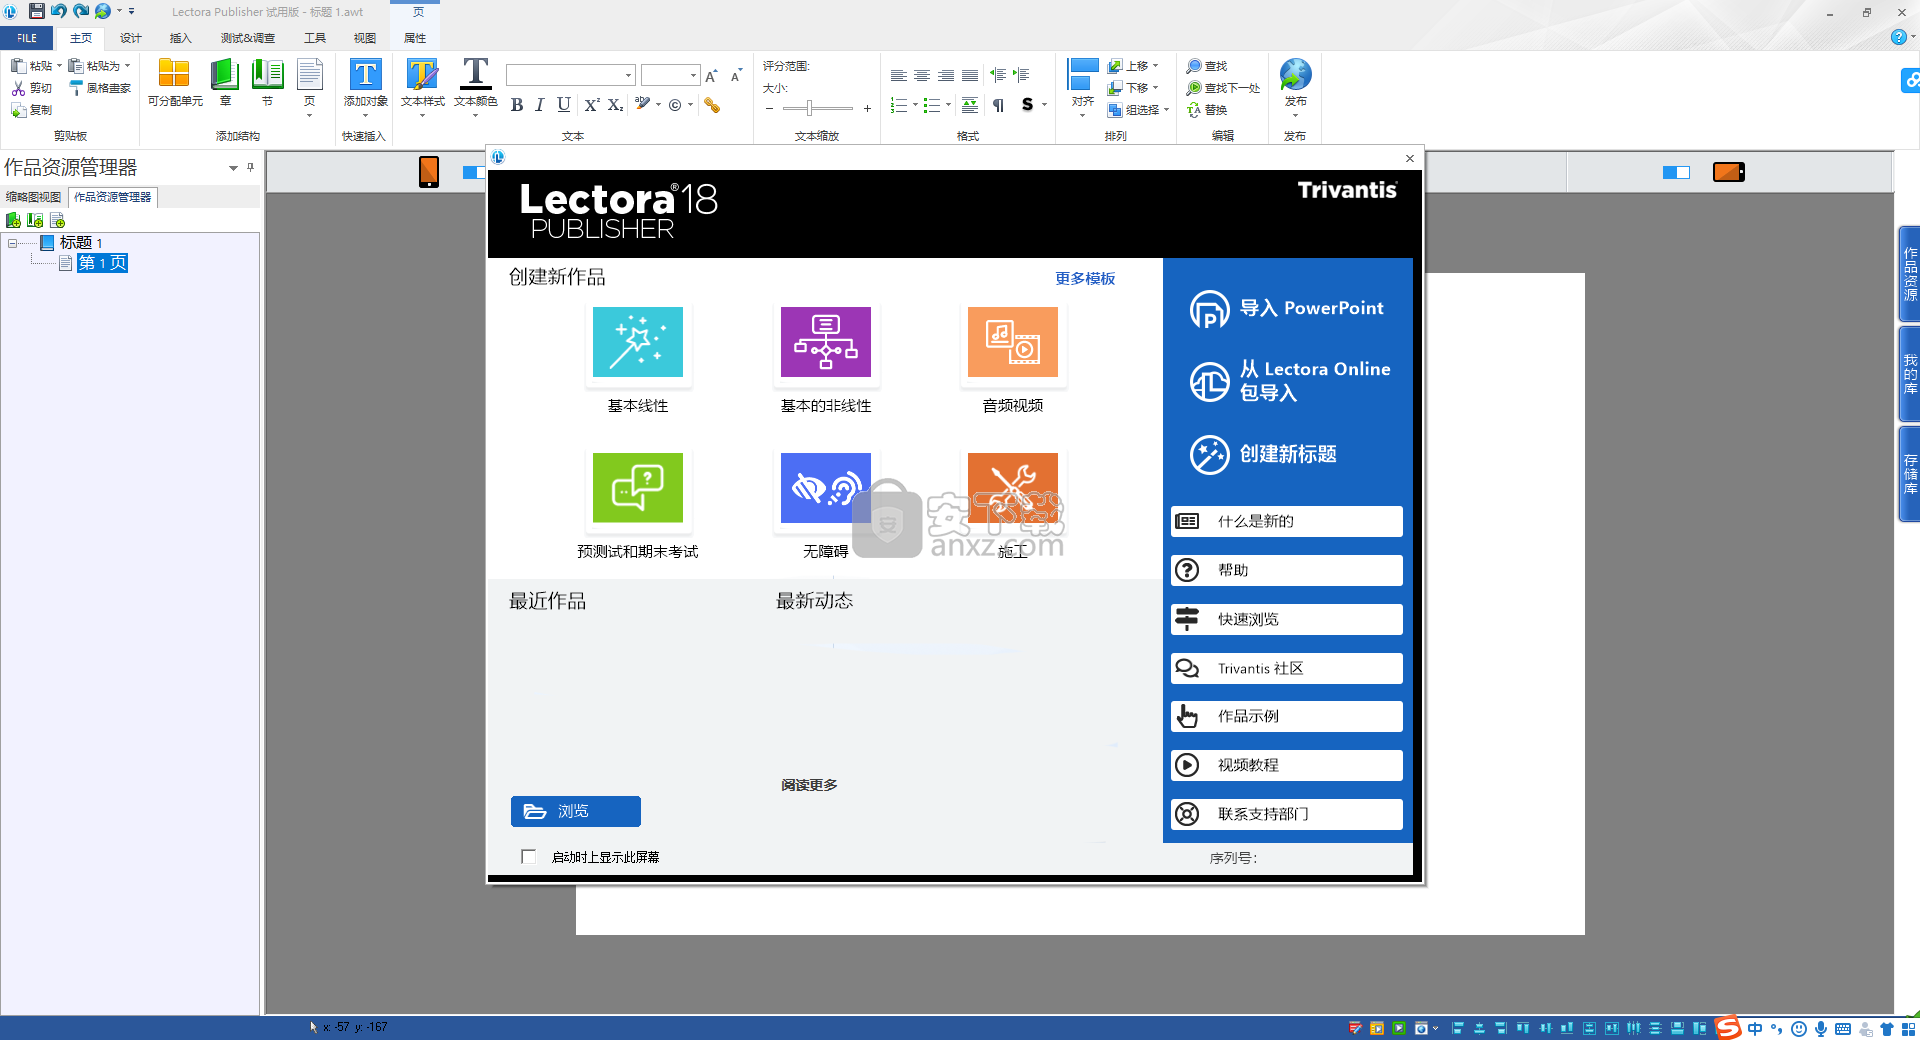The image size is (1920, 1040).
Task: Click the 浏览 browse button
Action: (x=576, y=812)
